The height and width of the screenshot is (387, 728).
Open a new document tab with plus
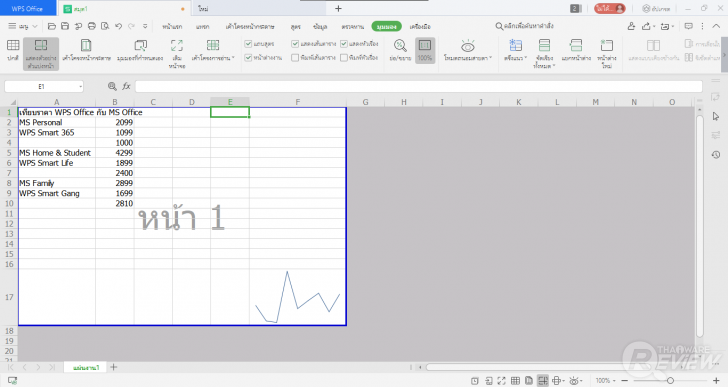(x=338, y=8)
